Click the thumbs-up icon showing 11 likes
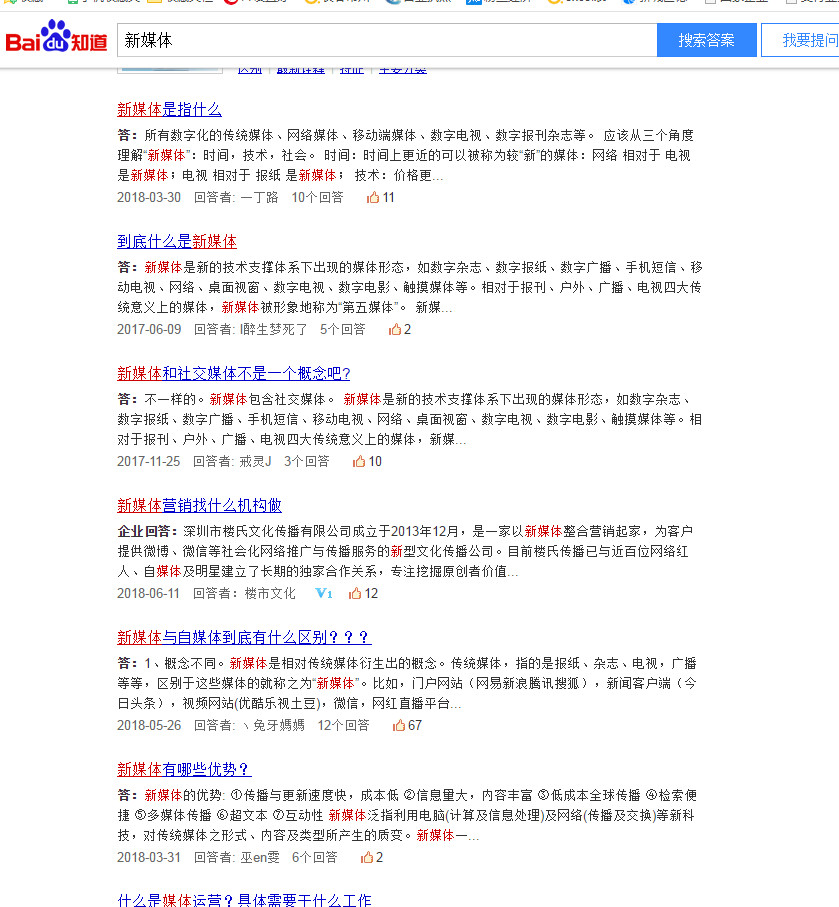The height and width of the screenshot is (907, 839). pyautogui.click(x=372, y=197)
